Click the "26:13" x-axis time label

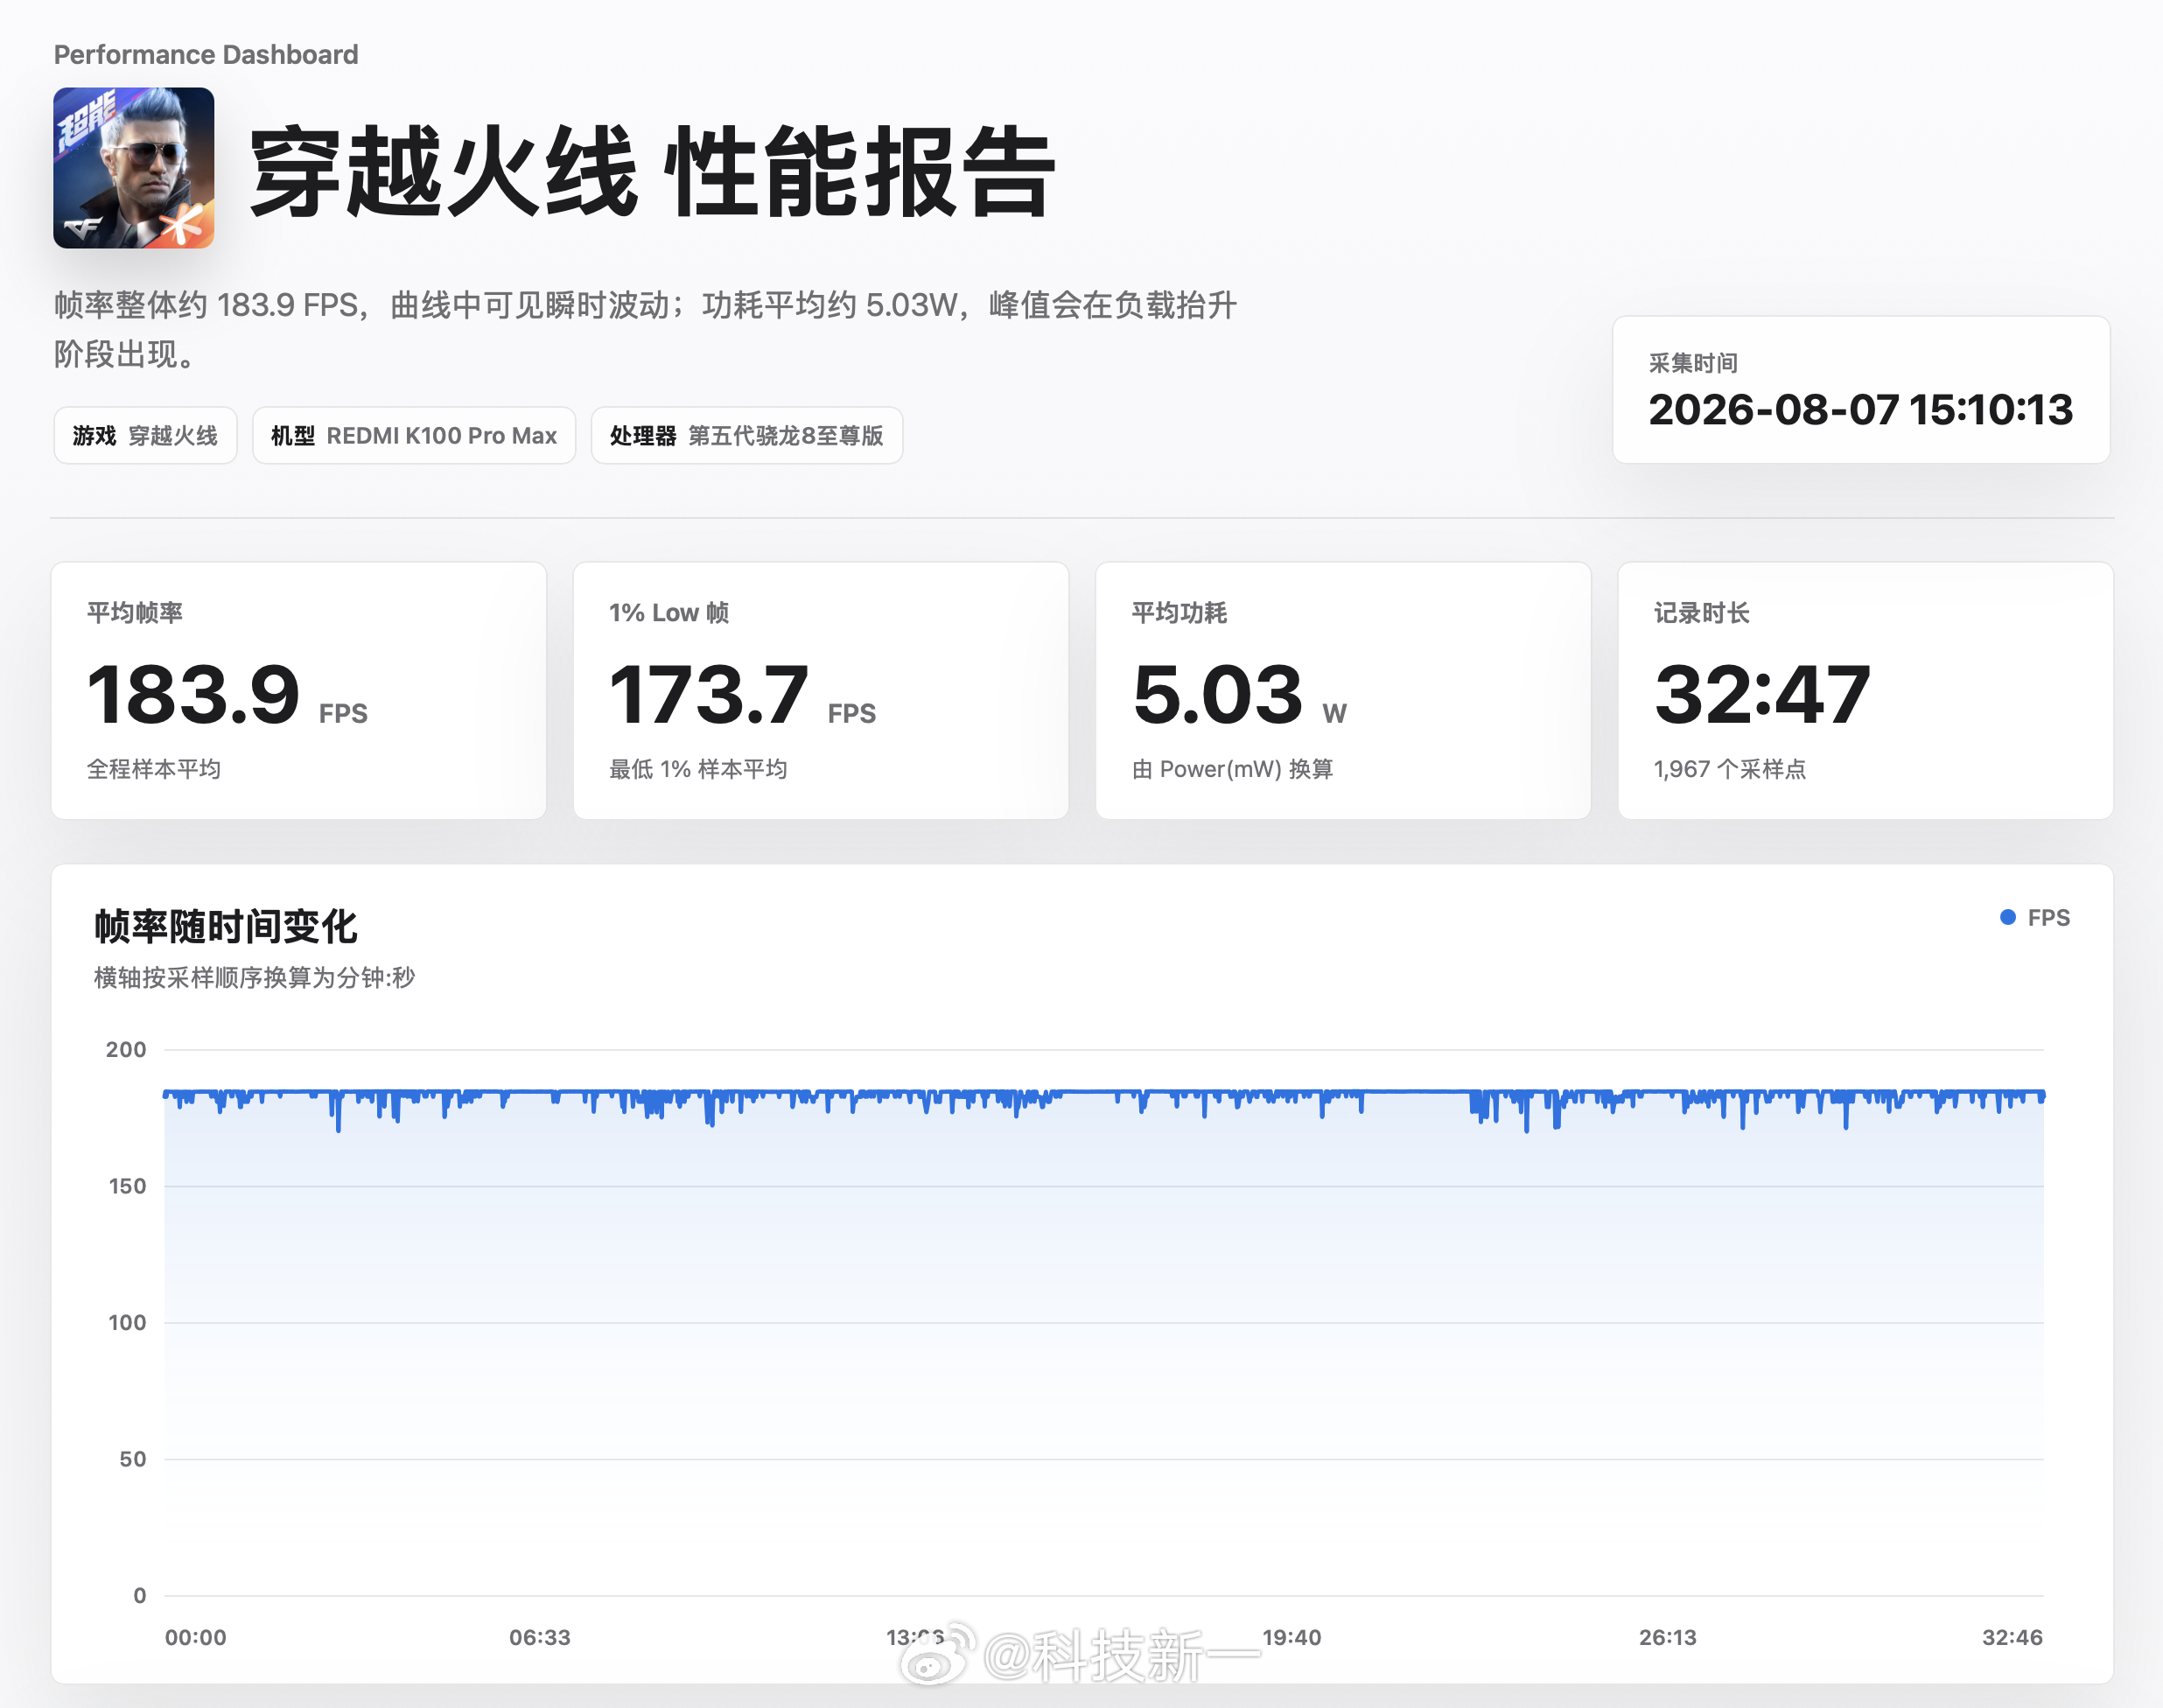point(1668,1637)
